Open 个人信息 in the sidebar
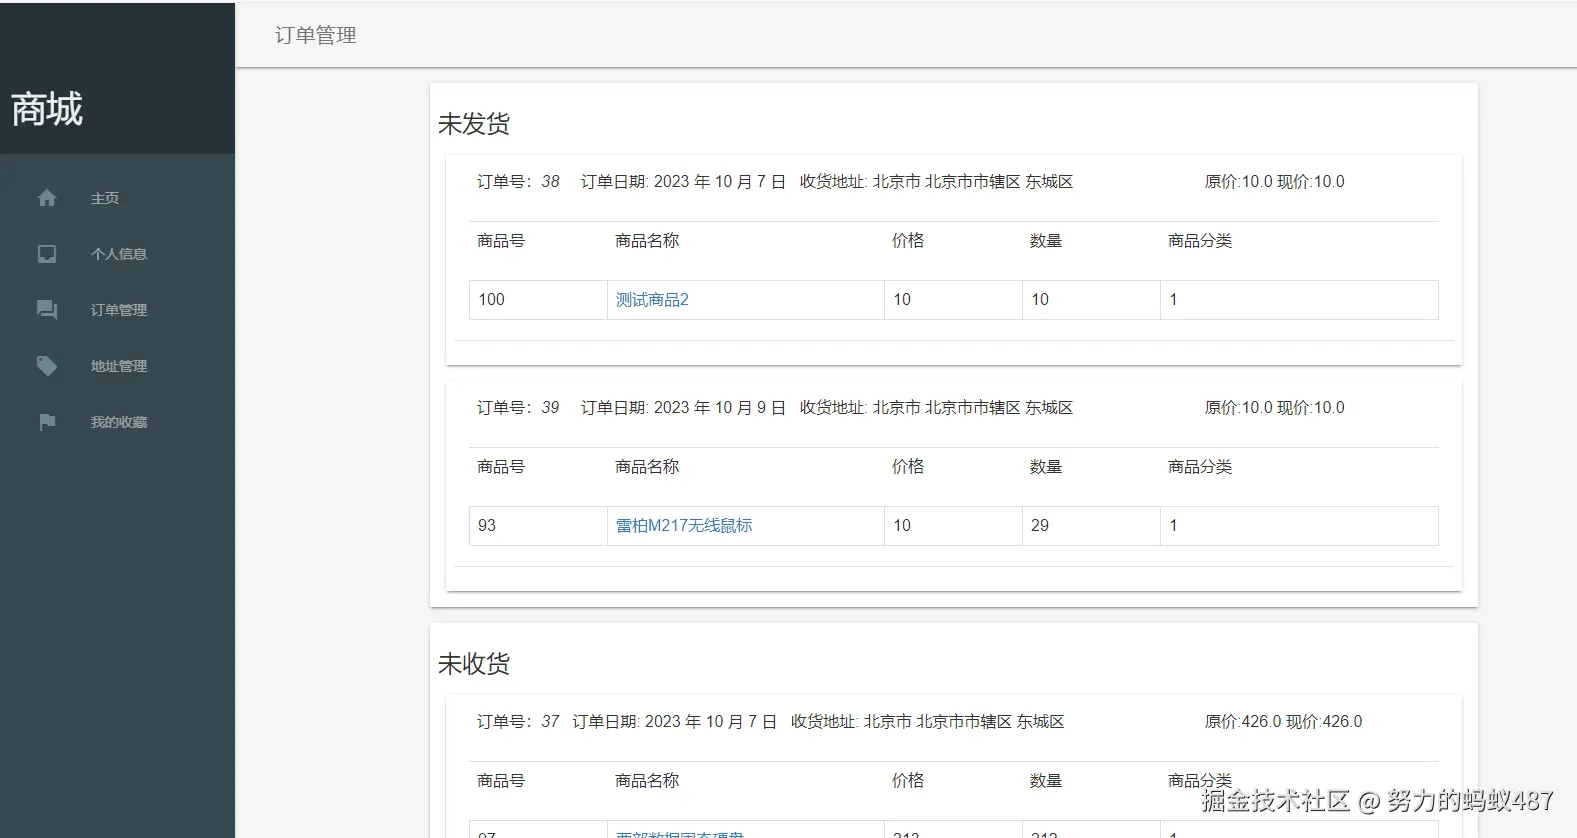 (x=119, y=254)
